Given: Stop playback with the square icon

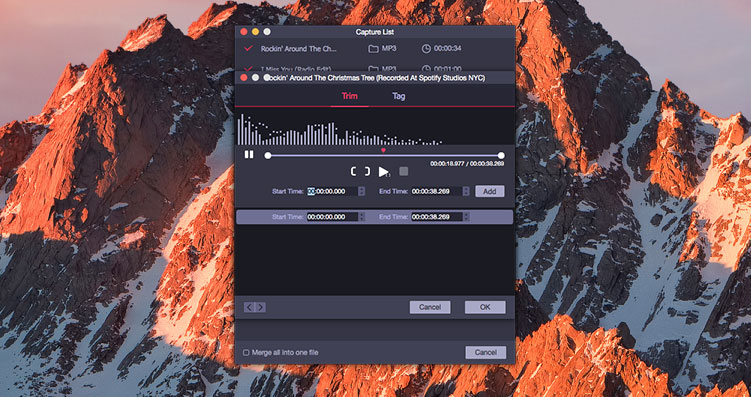Looking at the screenshot, I should pos(404,171).
